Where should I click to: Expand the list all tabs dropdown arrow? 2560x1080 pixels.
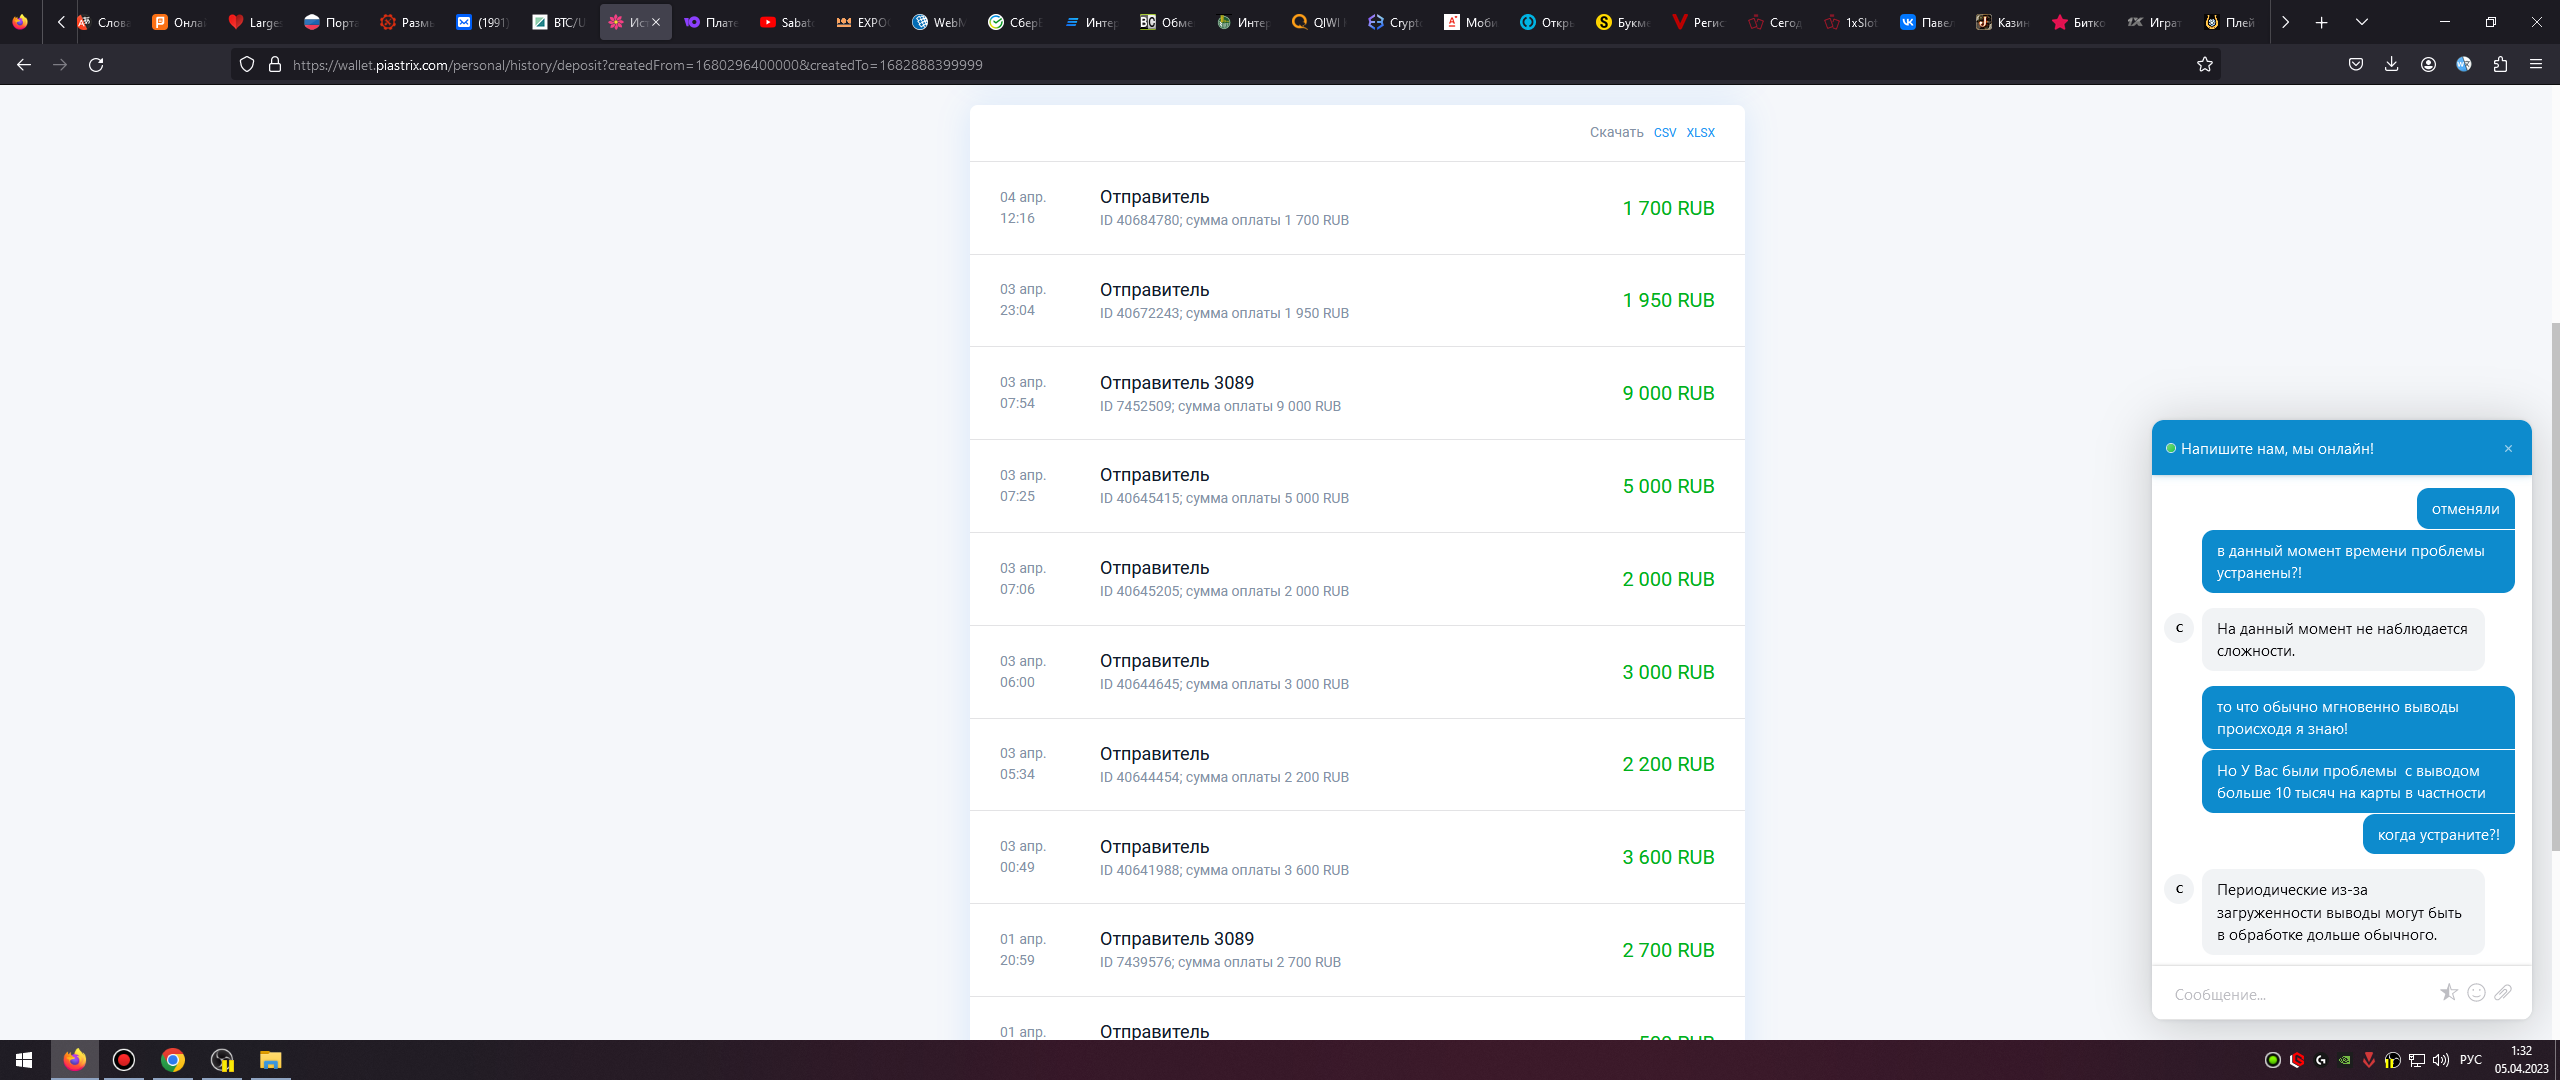coord(2361,22)
